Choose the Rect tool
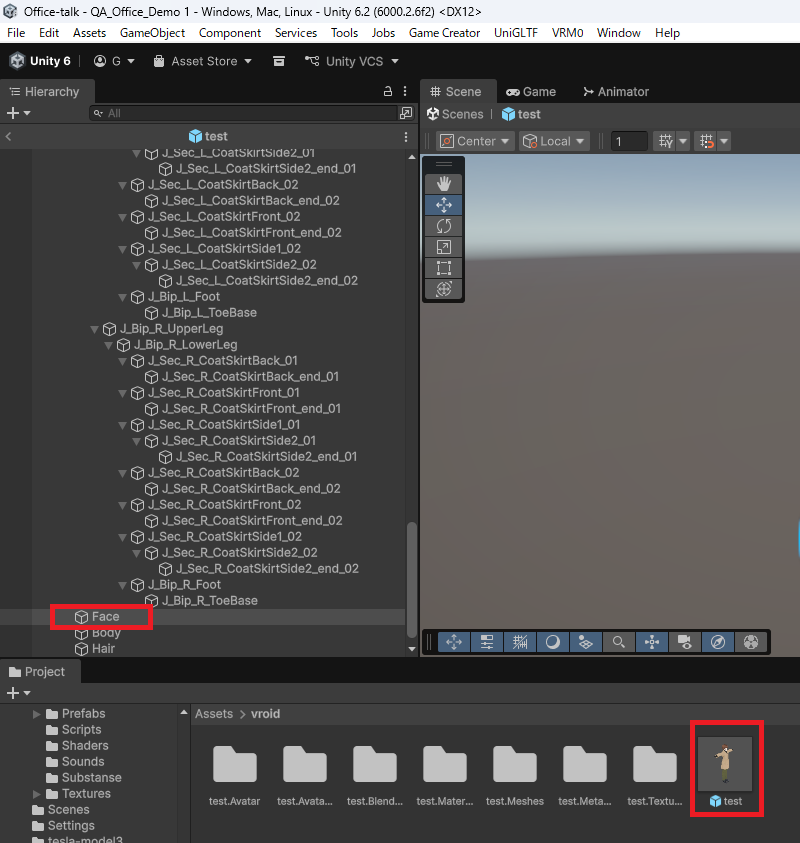Screen dimensions: 800x843 (x=444, y=268)
